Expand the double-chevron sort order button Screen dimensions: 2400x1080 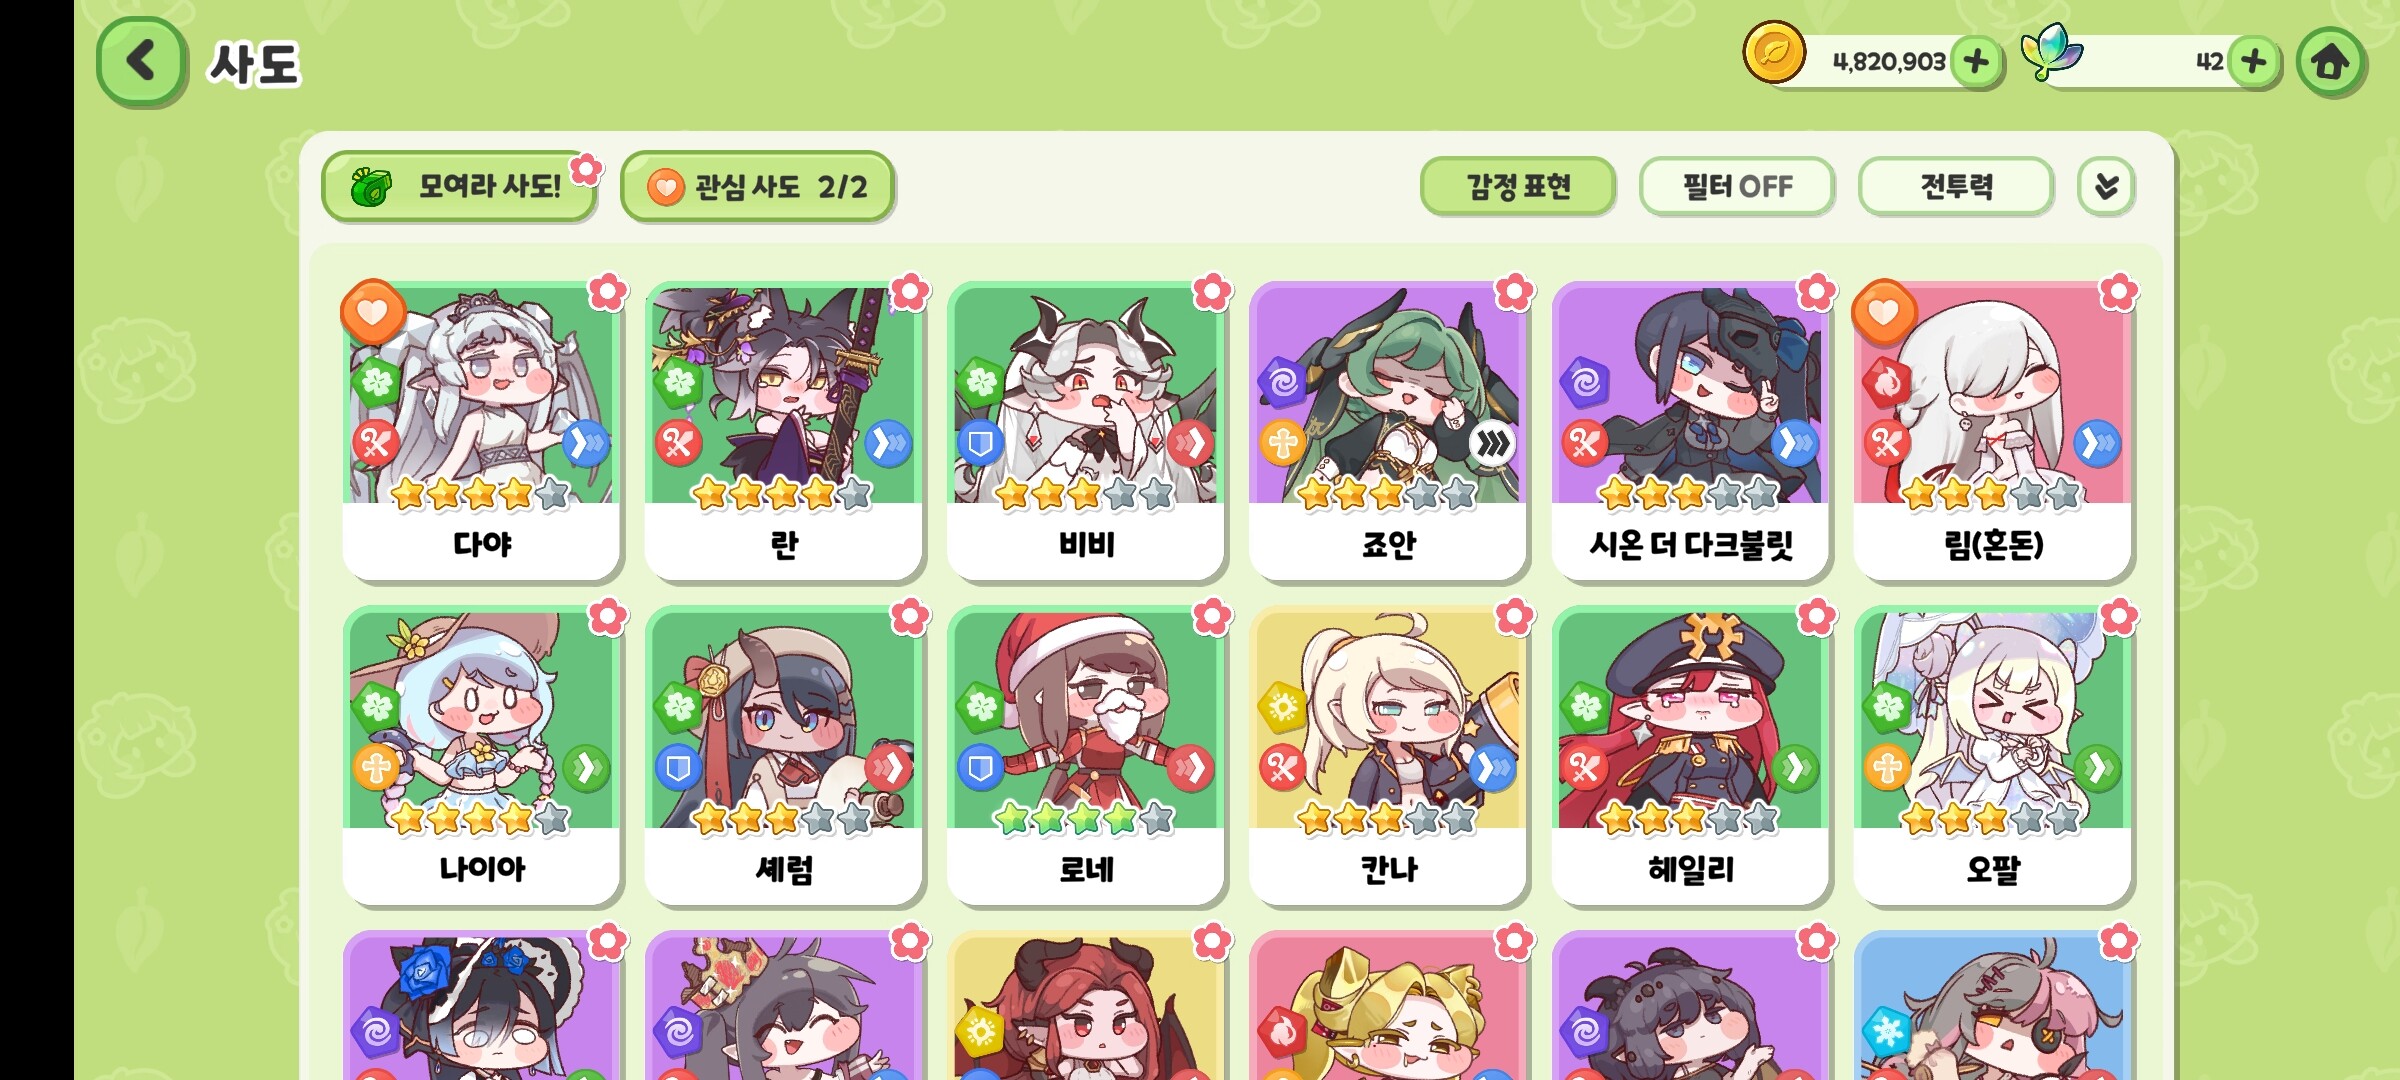2106,186
